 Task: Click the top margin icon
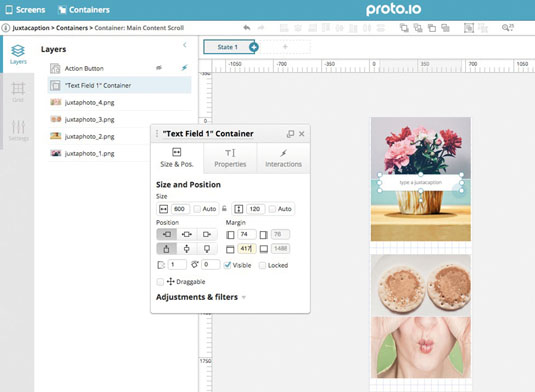click(230, 249)
